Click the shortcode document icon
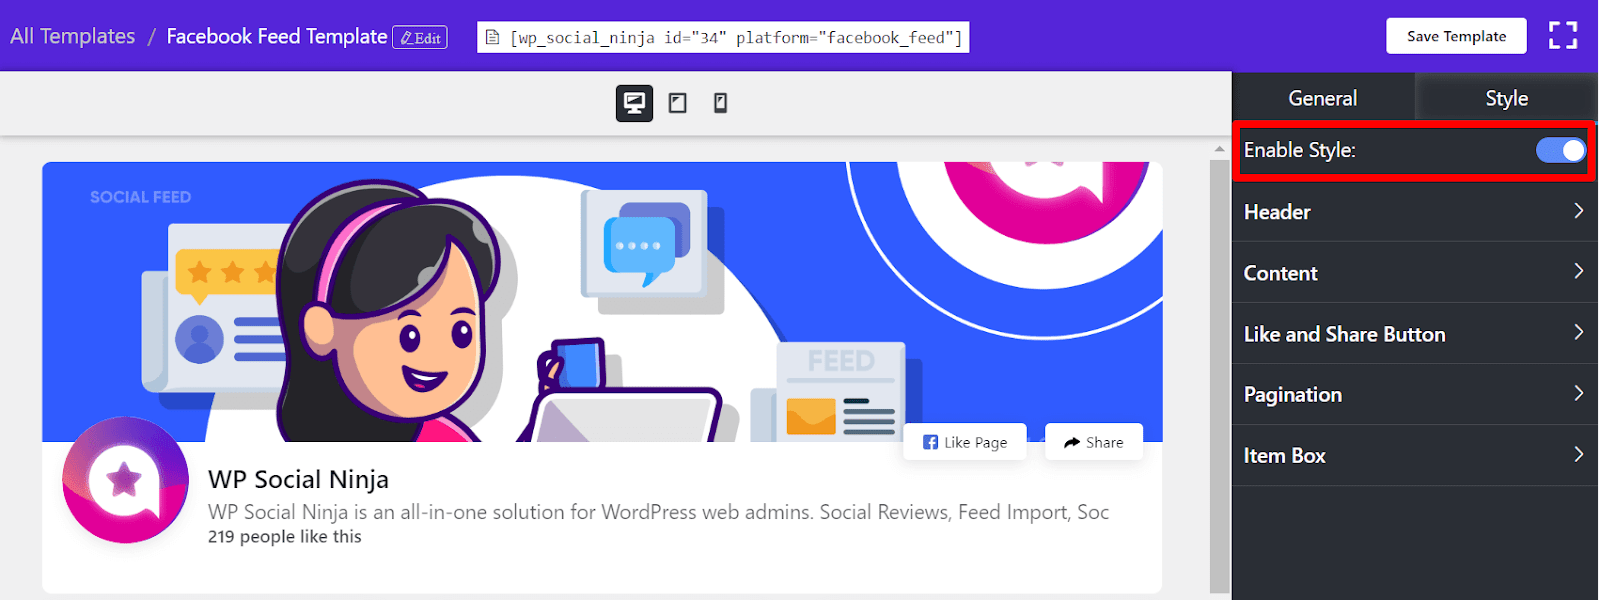 (x=492, y=38)
